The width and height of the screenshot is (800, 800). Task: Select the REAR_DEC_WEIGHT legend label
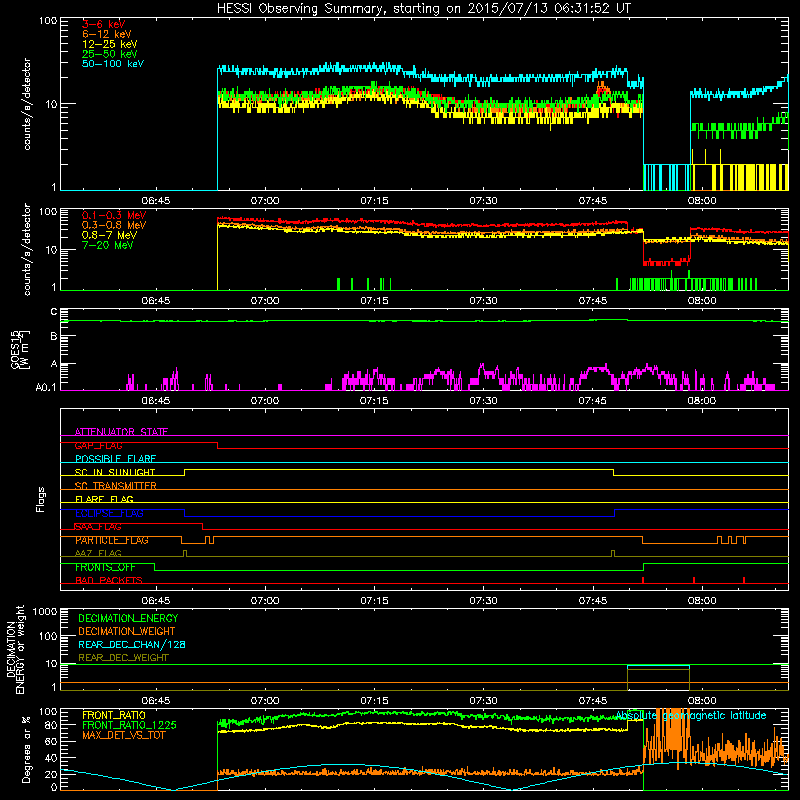123,658
